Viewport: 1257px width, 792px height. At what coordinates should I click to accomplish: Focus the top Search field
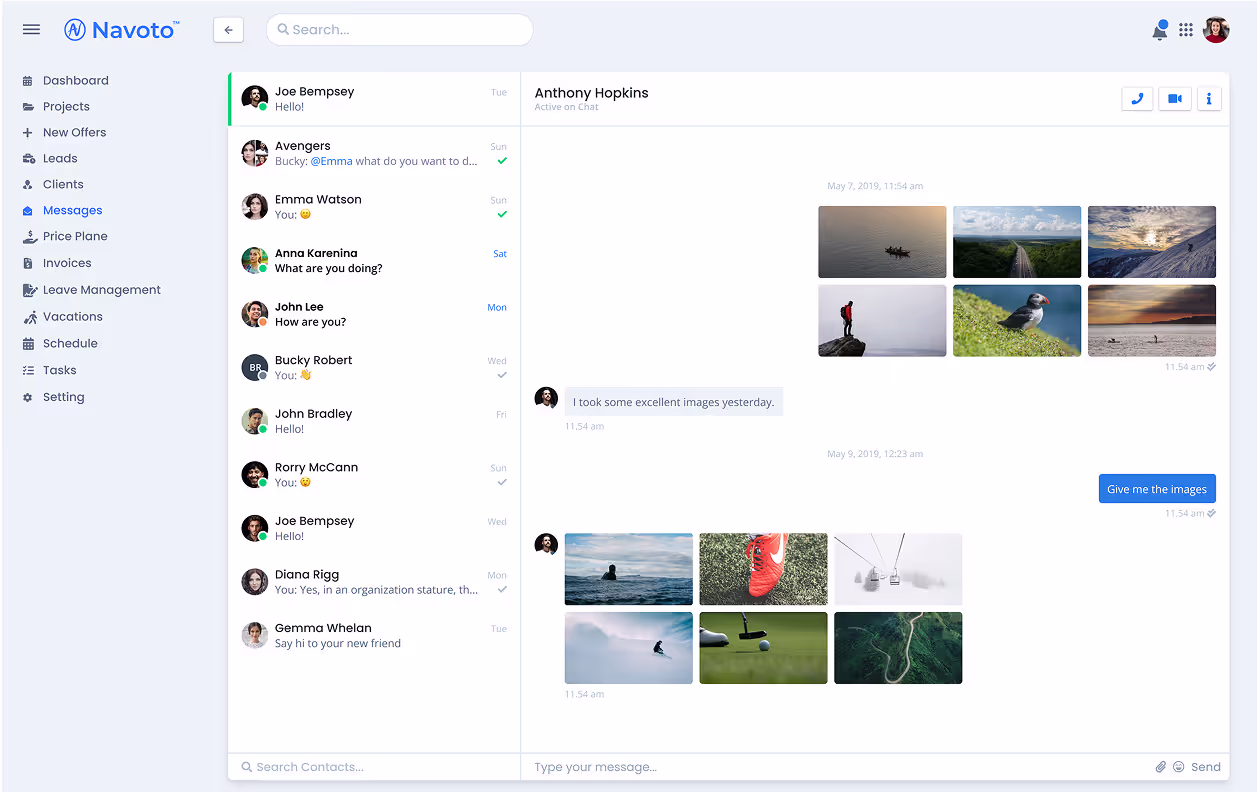399,30
